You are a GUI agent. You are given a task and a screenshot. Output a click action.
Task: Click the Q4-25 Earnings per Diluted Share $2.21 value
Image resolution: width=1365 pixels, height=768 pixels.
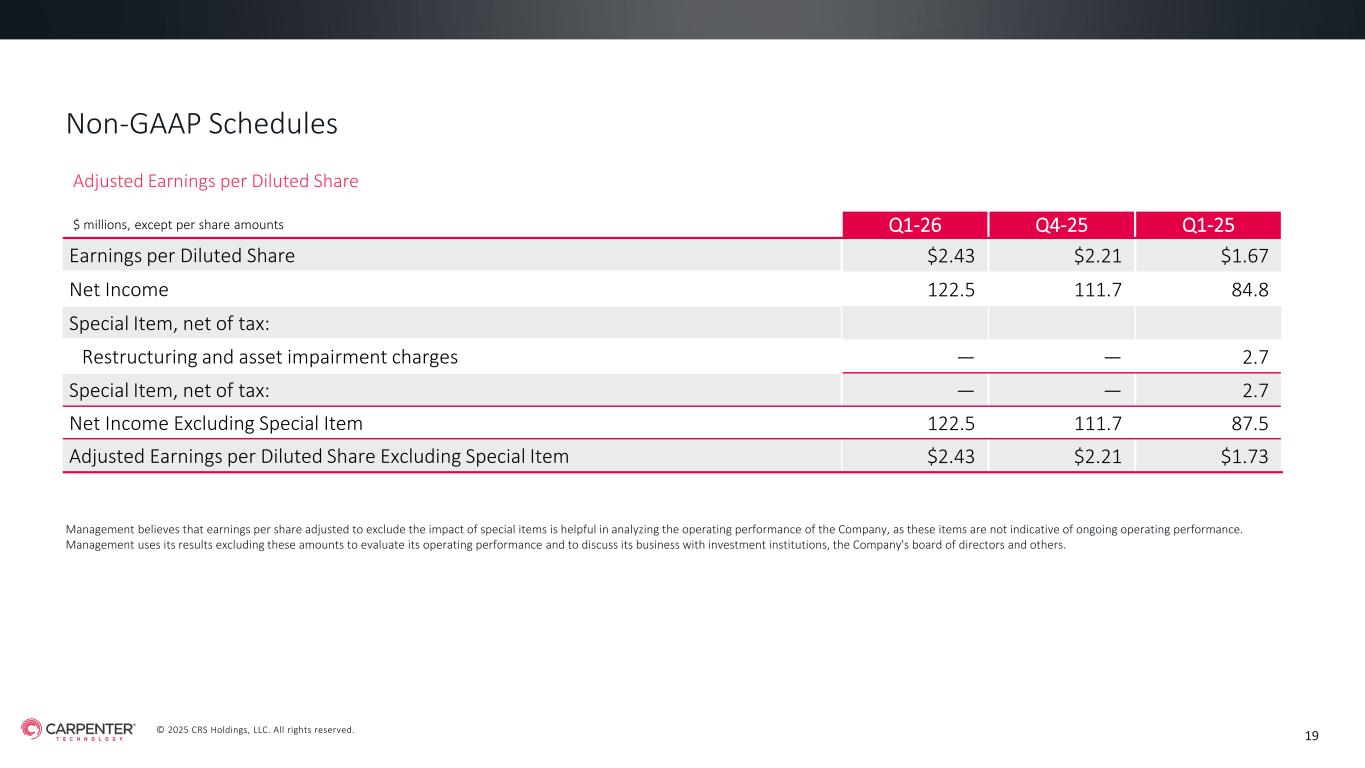tap(1097, 256)
